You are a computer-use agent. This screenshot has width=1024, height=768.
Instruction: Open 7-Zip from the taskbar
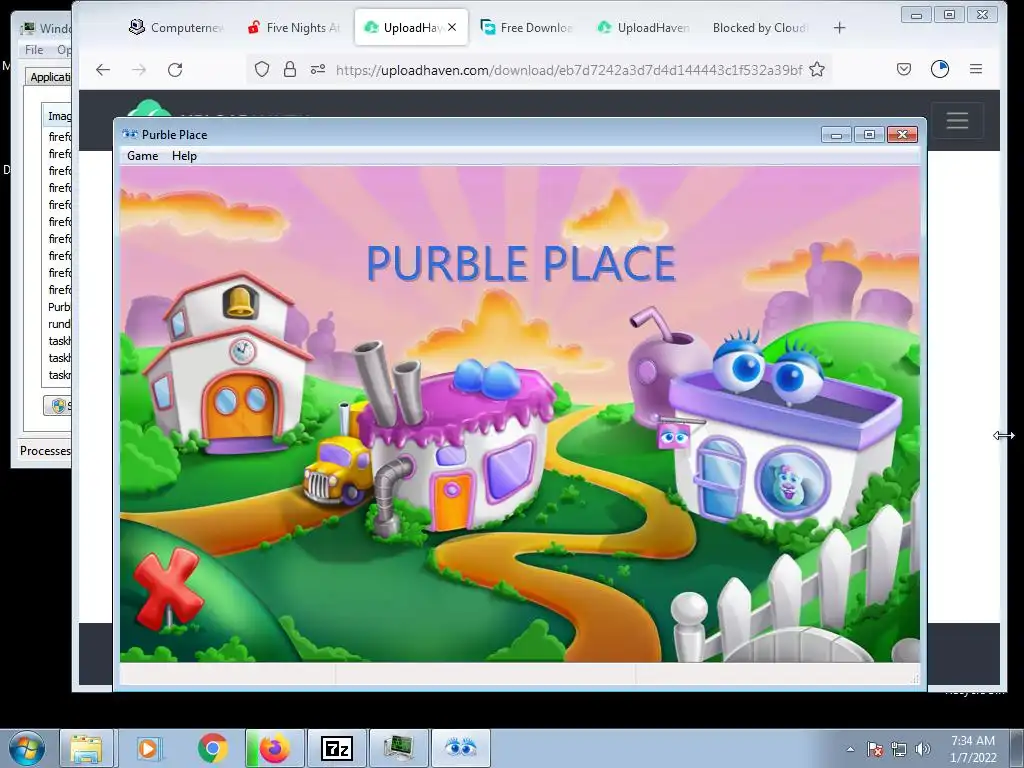pyautogui.click(x=337, y=748)
